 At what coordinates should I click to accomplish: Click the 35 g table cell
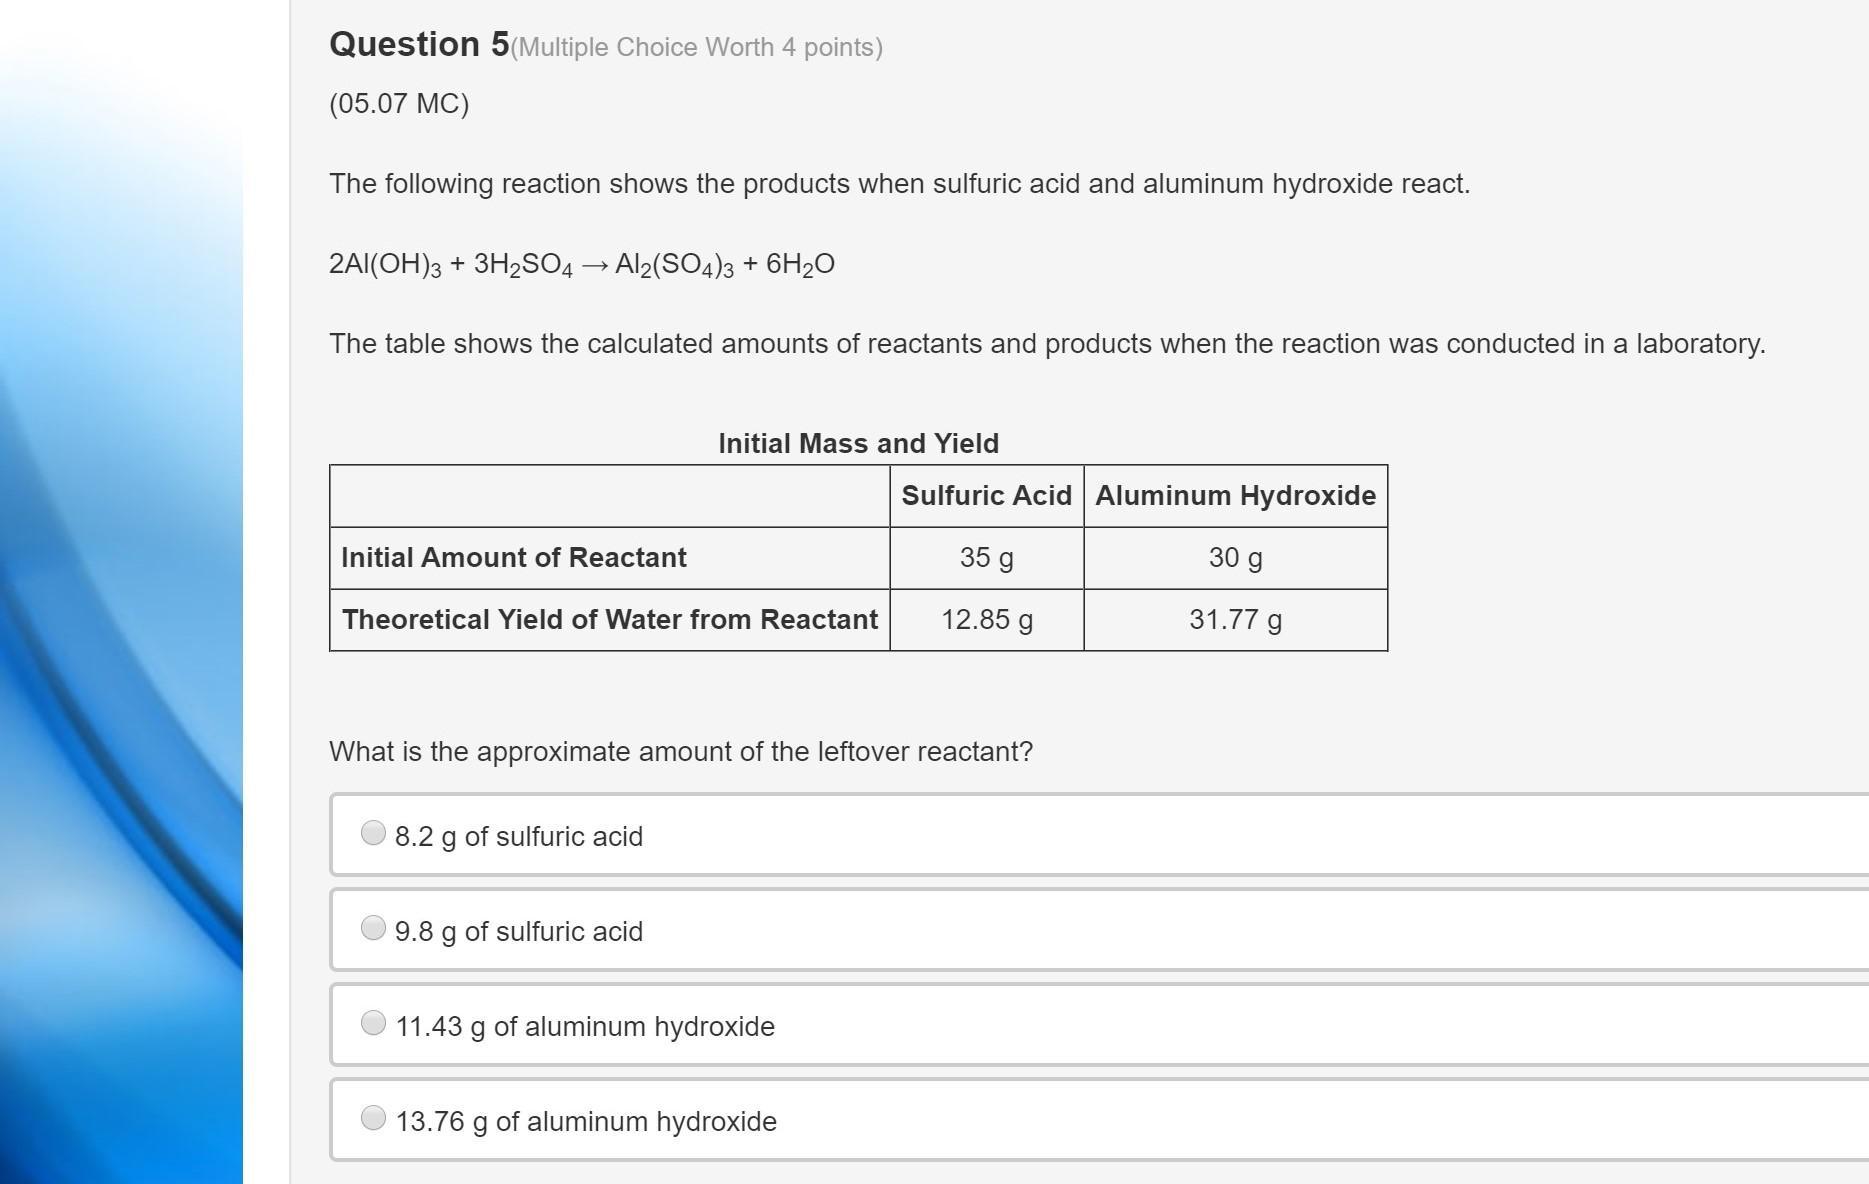[x=987, y=558]
